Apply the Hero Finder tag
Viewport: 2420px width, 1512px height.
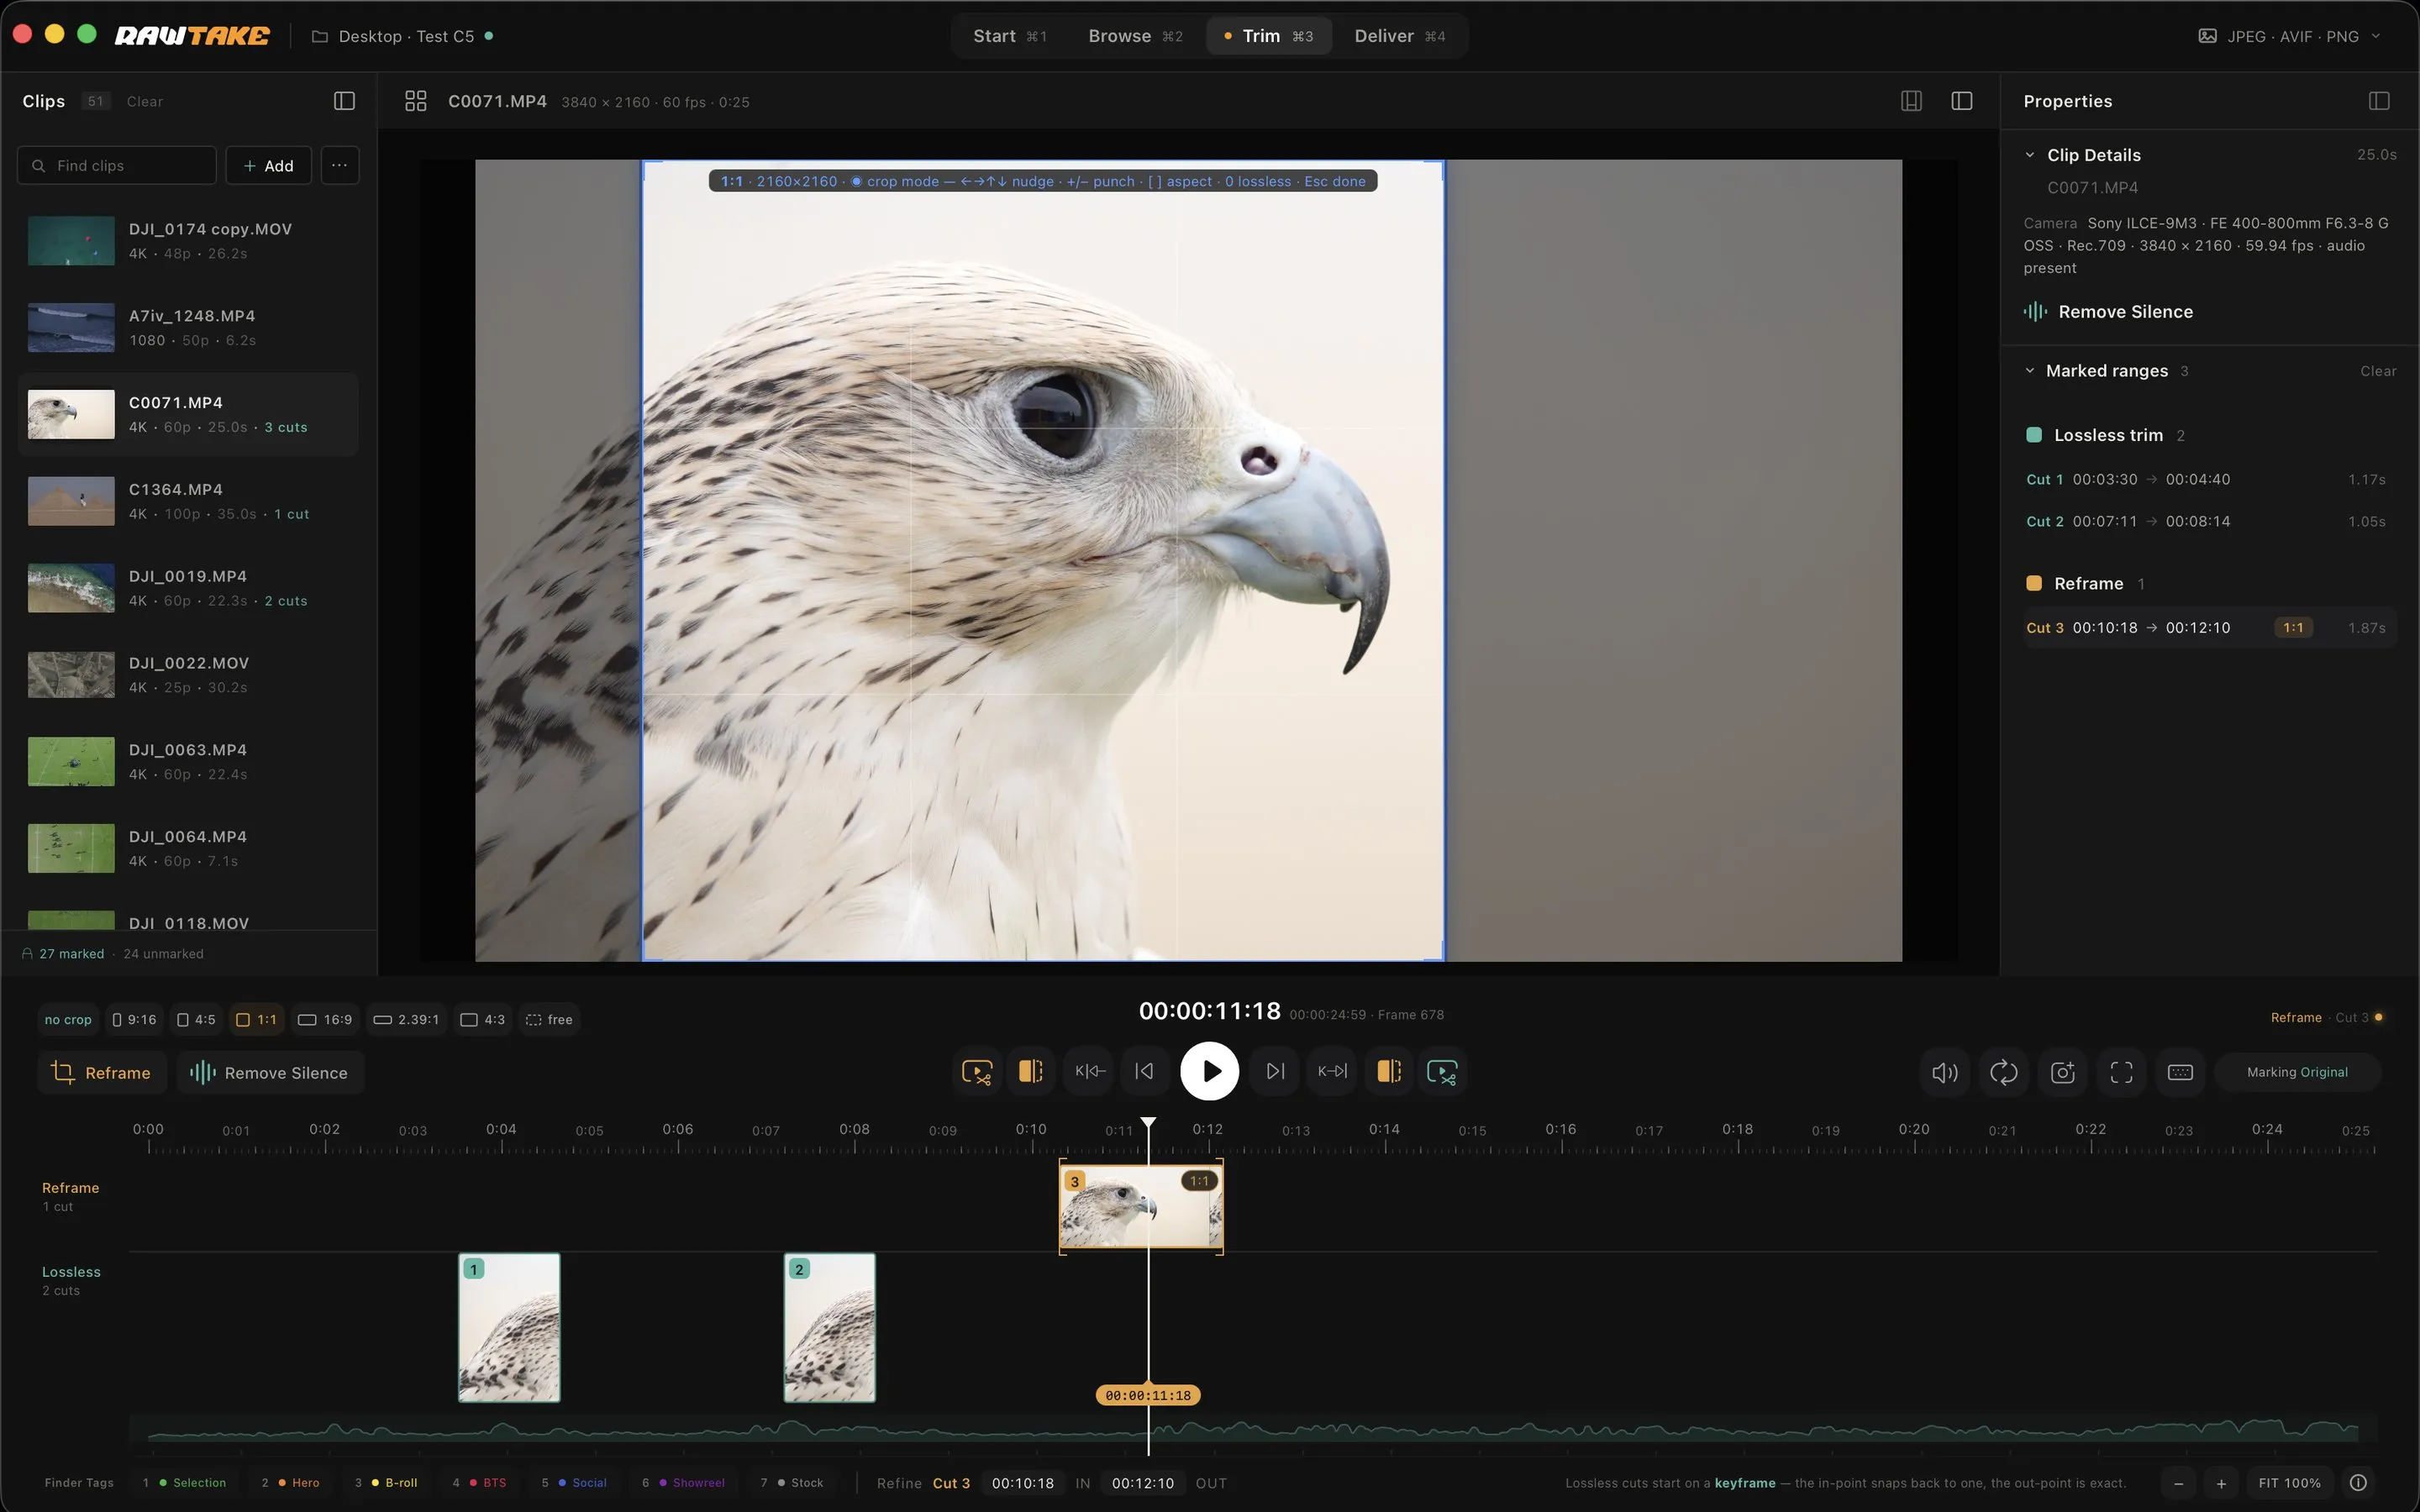click(x=291, y=1483)
